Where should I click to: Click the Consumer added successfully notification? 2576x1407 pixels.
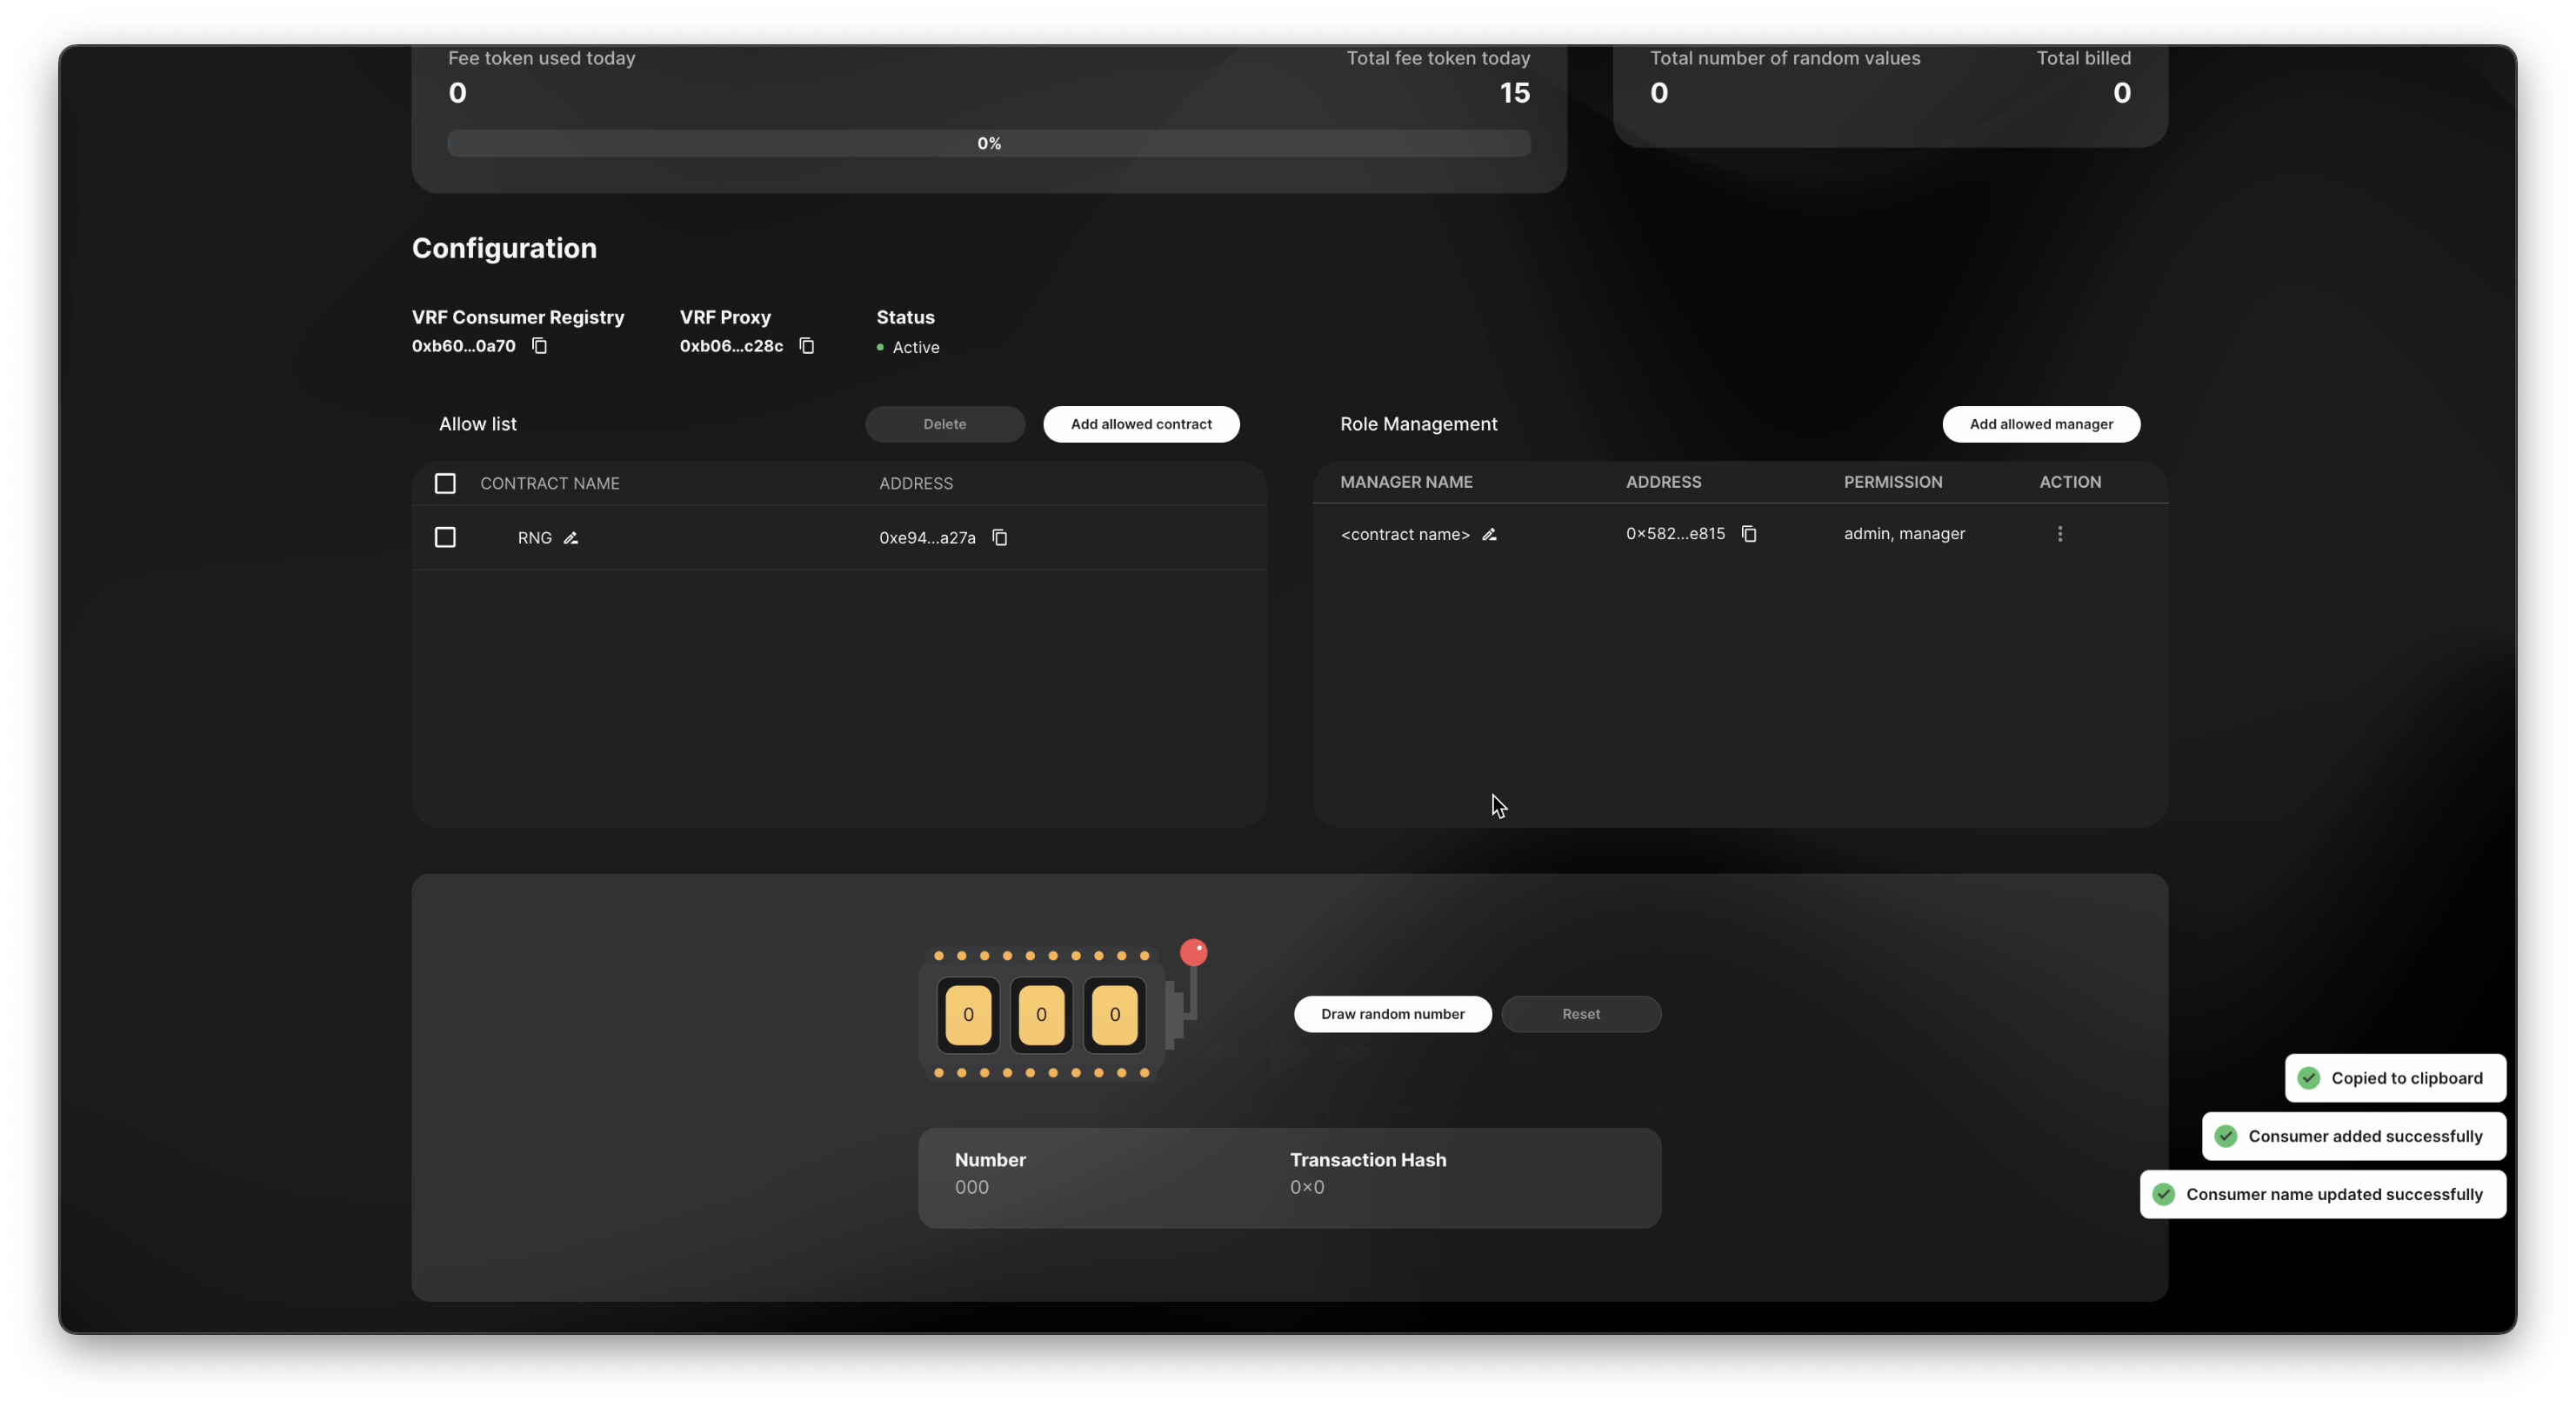(2353, 1136)
